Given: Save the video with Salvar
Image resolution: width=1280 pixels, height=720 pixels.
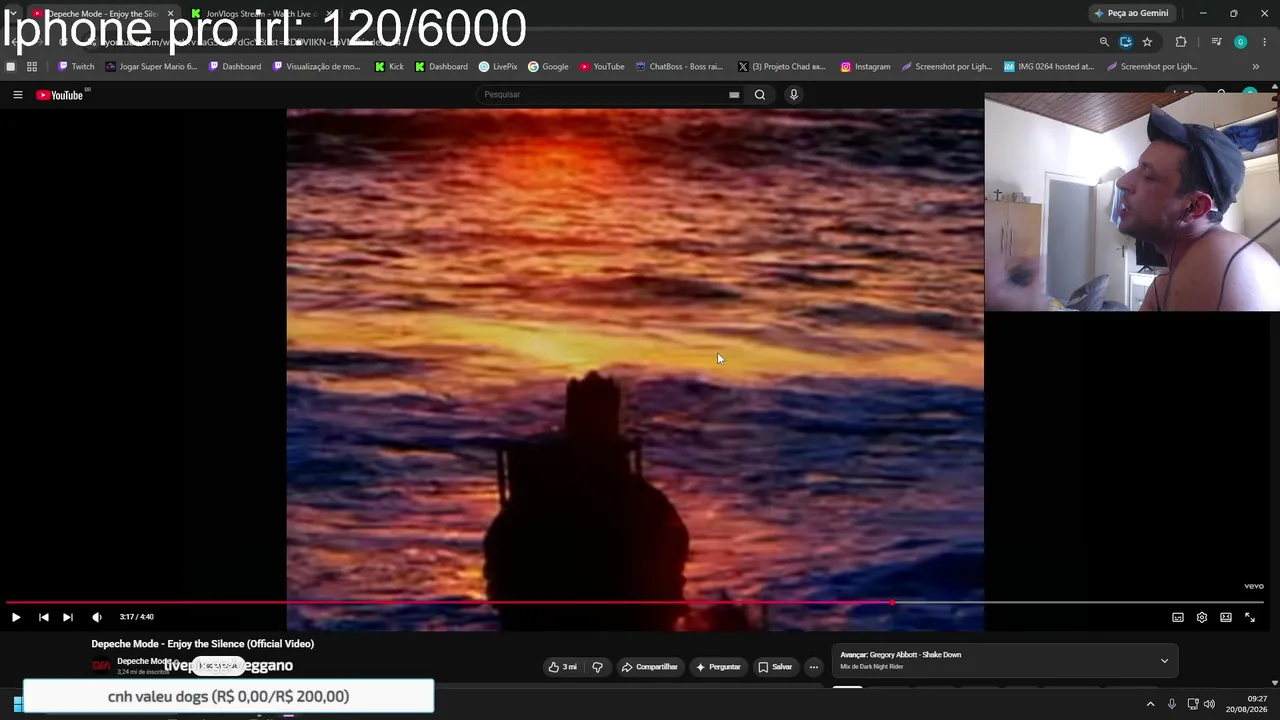Looking at the screenshot, I should [x=775, y=667].
